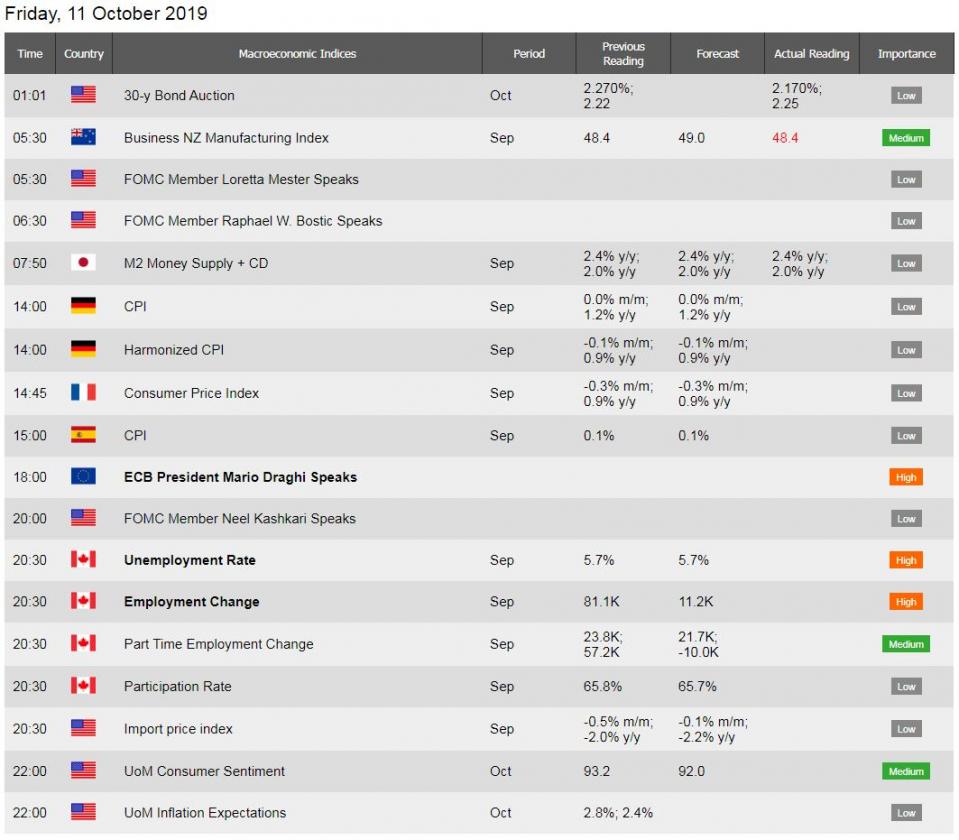The image size is (959, 840).
Task: Click the Canadian flag beside Unemployment Rate
Action: 83,560
